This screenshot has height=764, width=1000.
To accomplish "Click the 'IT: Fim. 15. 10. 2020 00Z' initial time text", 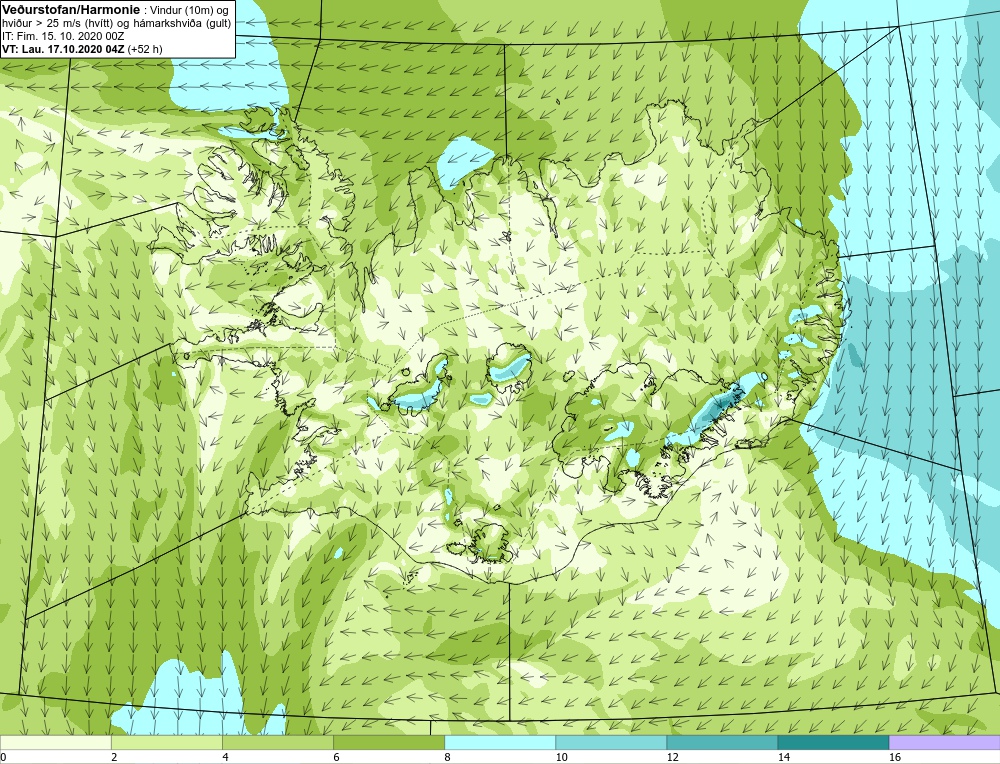I will pyautogui.click(x=63, y=36).
